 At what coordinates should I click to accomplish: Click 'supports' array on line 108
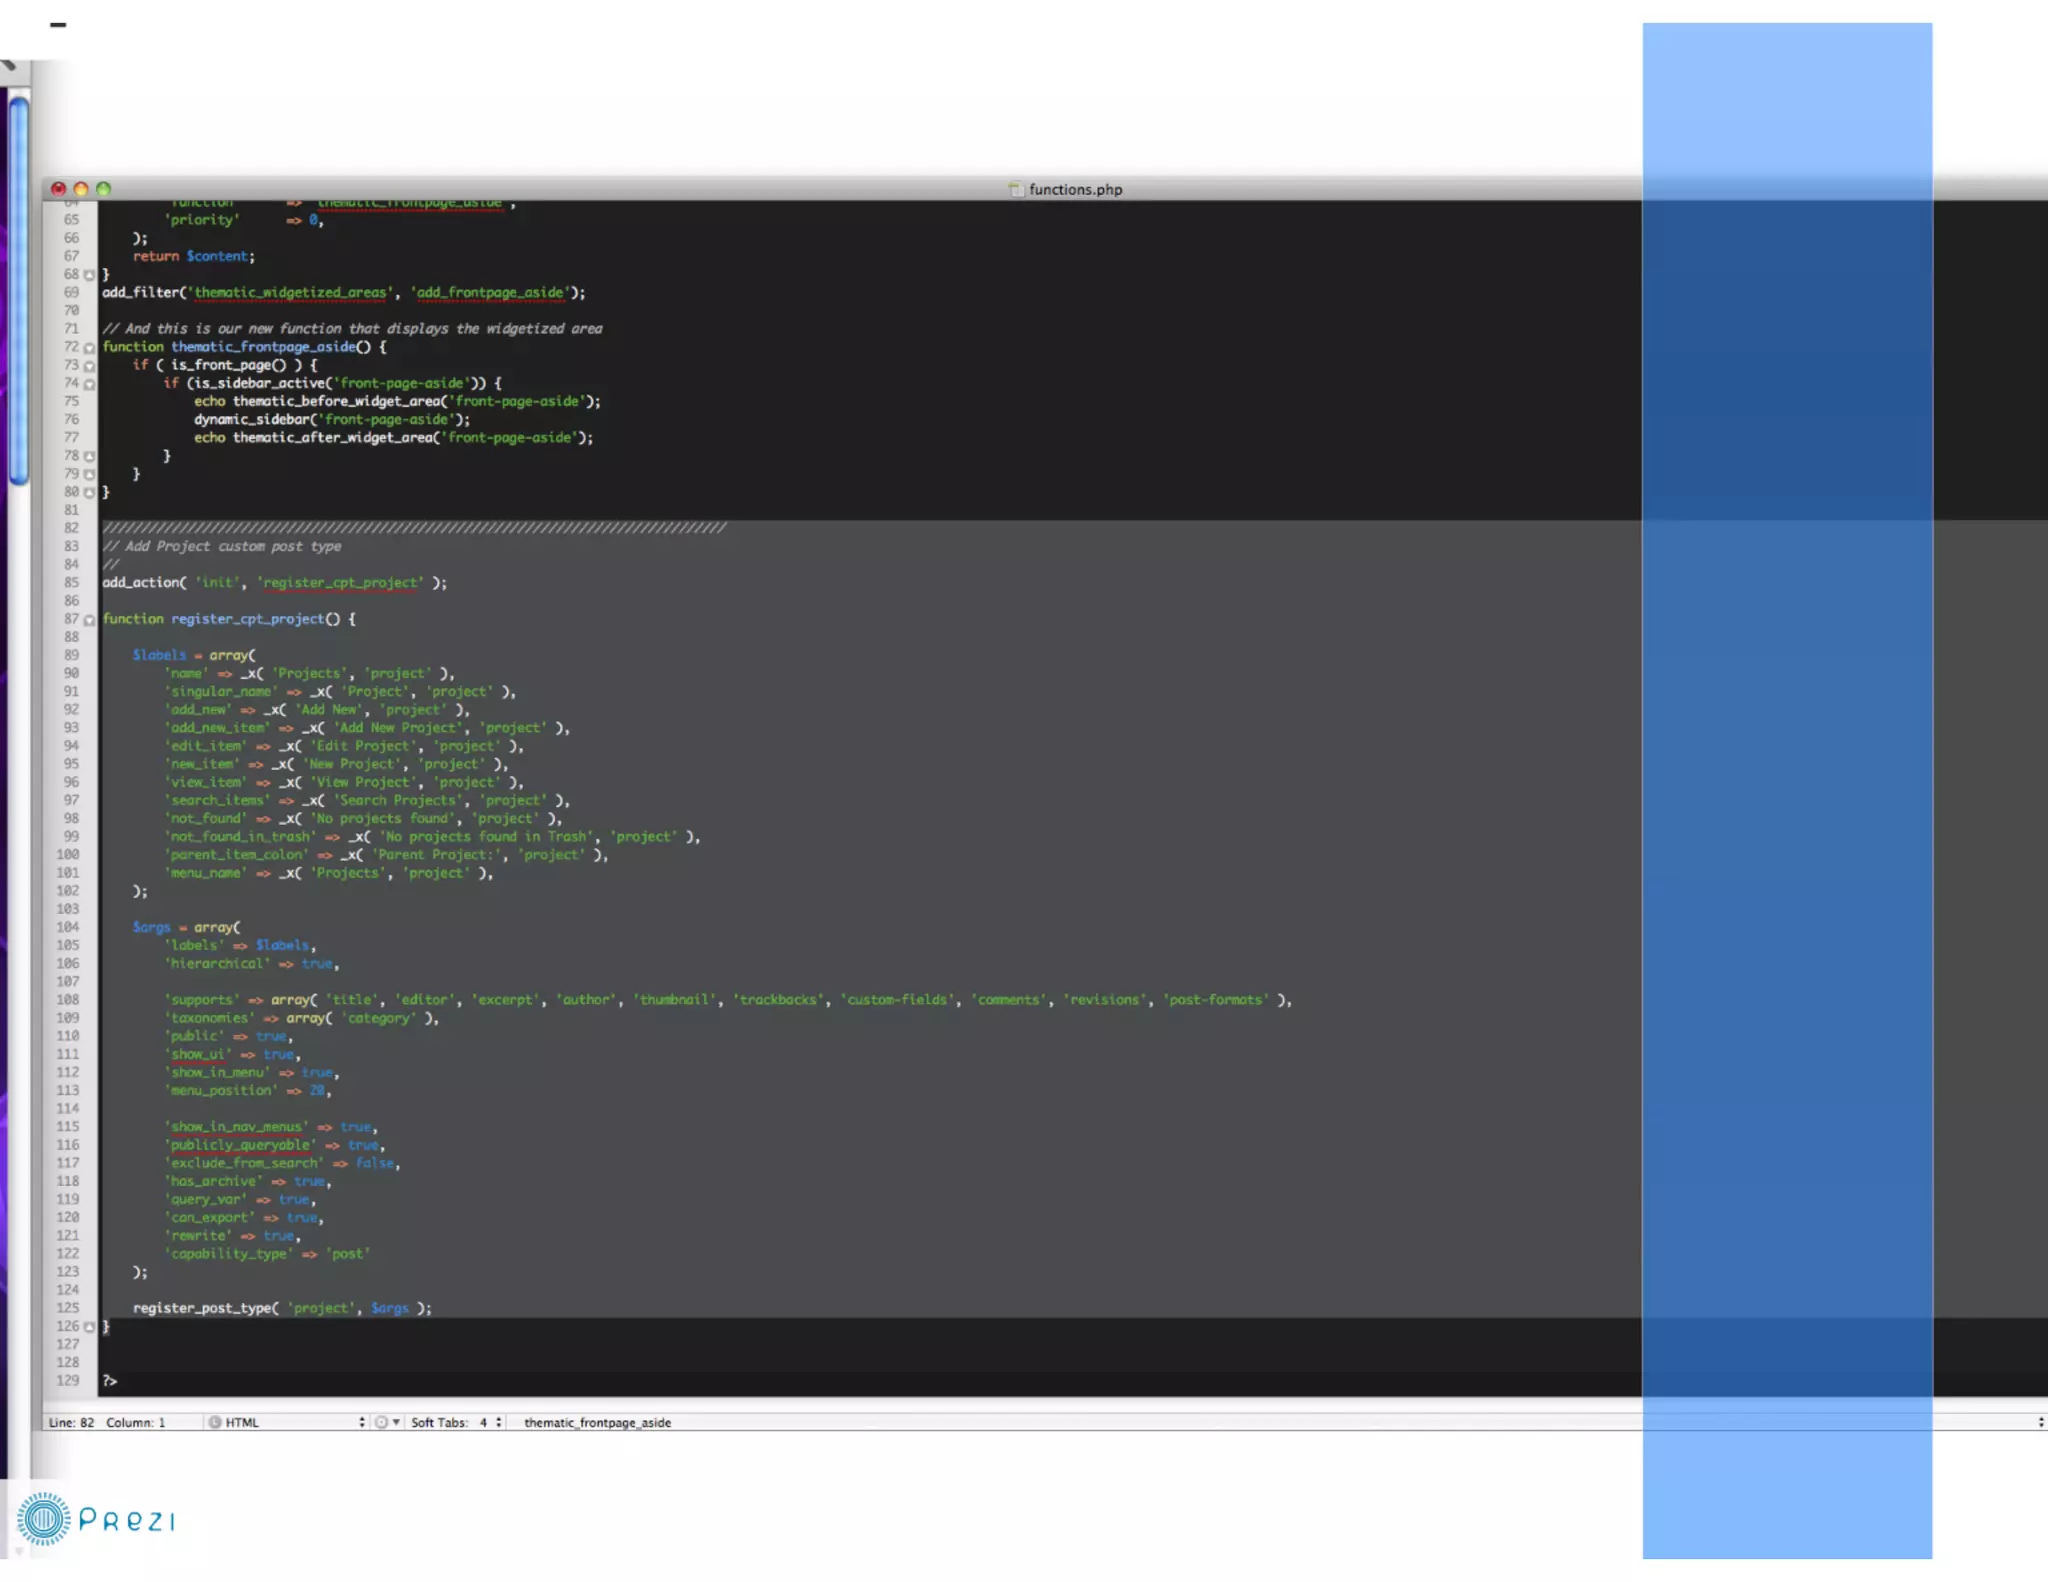(728, 1000)
